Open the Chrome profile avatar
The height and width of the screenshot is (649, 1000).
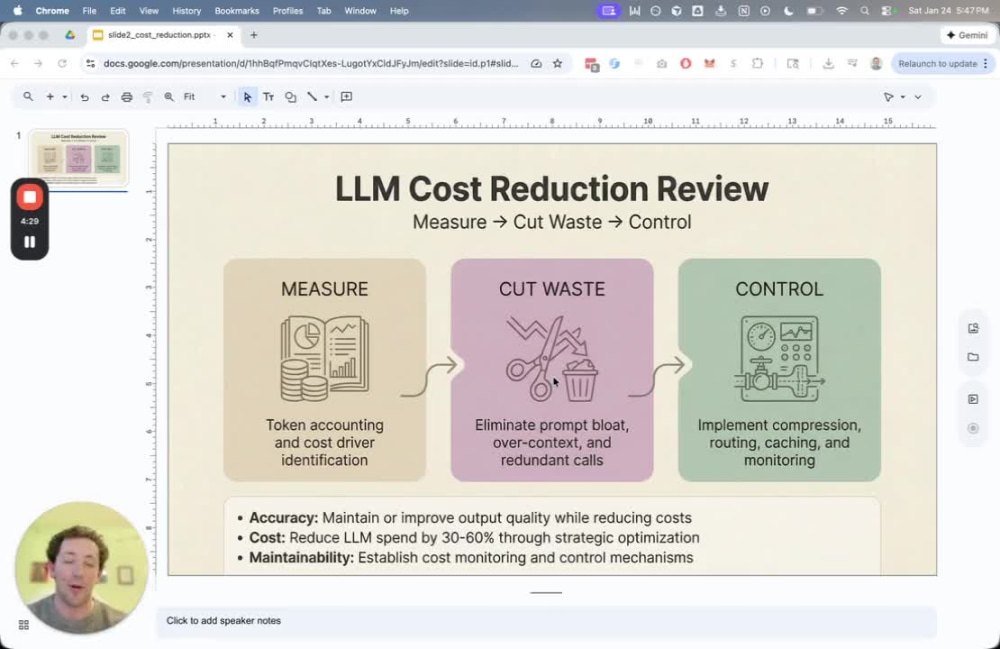[x=876, y=64]
